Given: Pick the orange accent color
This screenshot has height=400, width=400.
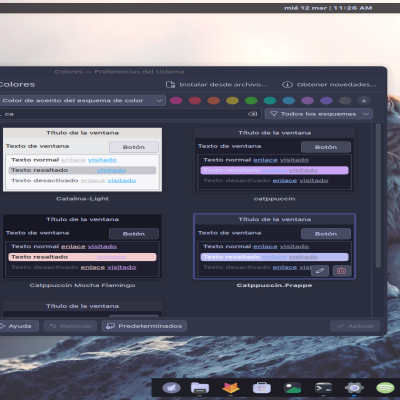Looking at the screenshot, I should (x=214, y=100).
